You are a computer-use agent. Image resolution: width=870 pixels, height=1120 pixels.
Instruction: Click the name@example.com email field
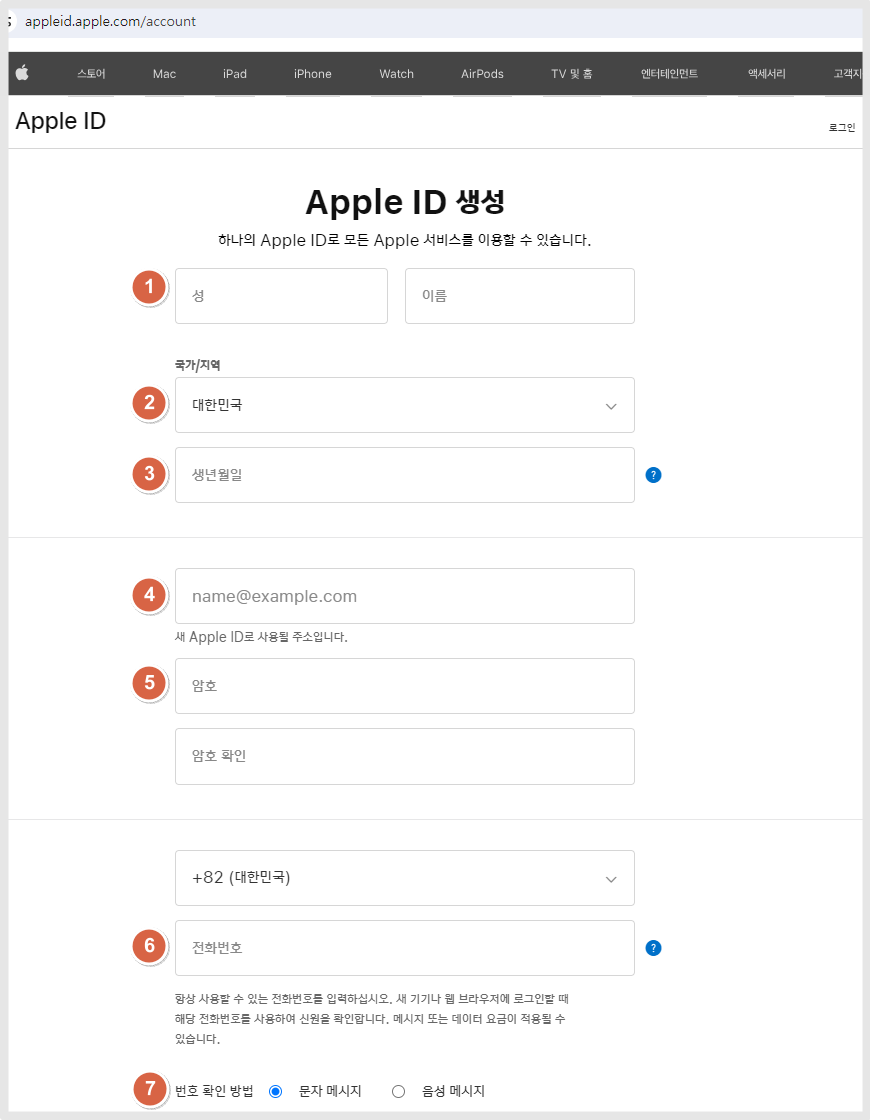coord(404,596)
